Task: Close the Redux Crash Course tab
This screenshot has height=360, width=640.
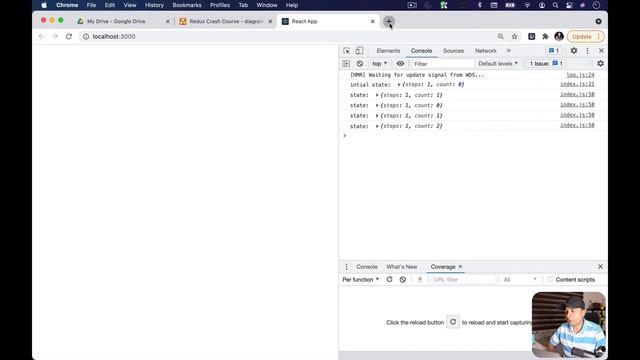Action: tap(270, 21)
